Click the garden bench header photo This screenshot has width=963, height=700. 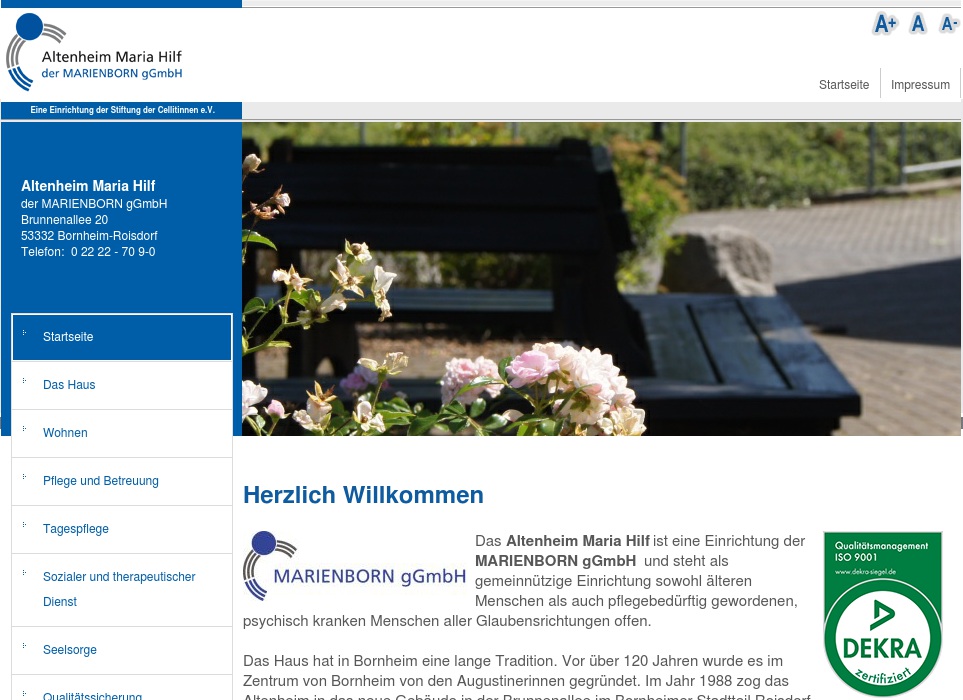click(x=600, y=278)
